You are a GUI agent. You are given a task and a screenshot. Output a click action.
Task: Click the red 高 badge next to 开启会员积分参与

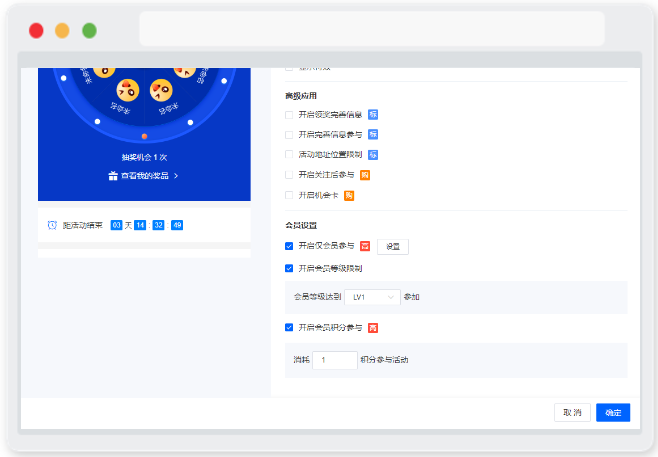373,328
